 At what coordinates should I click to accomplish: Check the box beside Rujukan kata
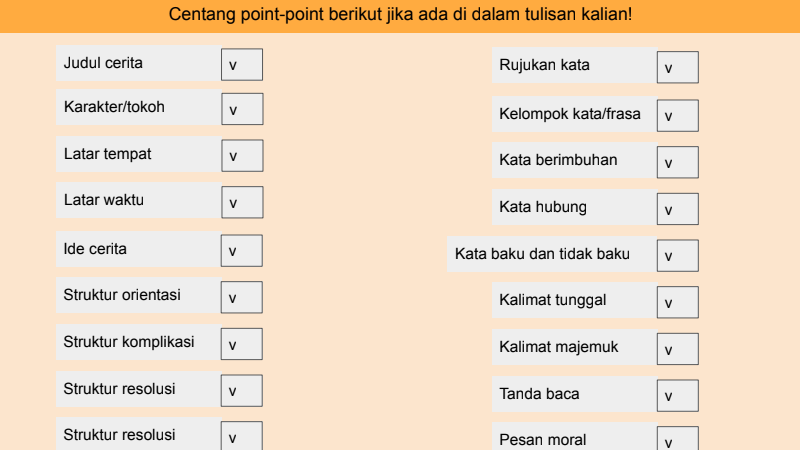[x=677, y=67]
